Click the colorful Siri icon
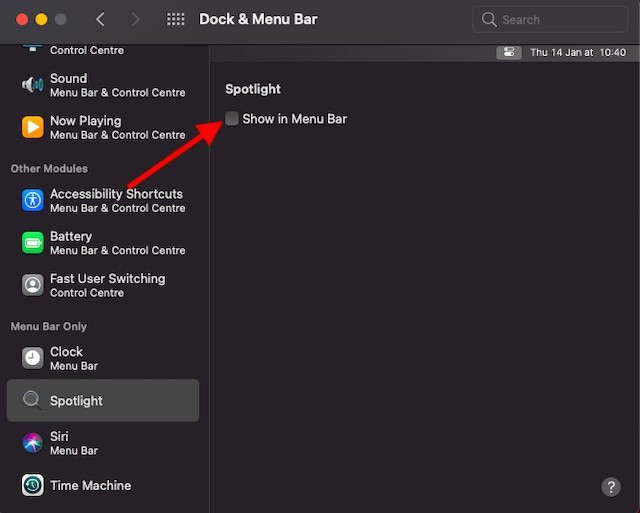Image resolution: width=640 pixels, height=513 pixels. coord(33,443)
